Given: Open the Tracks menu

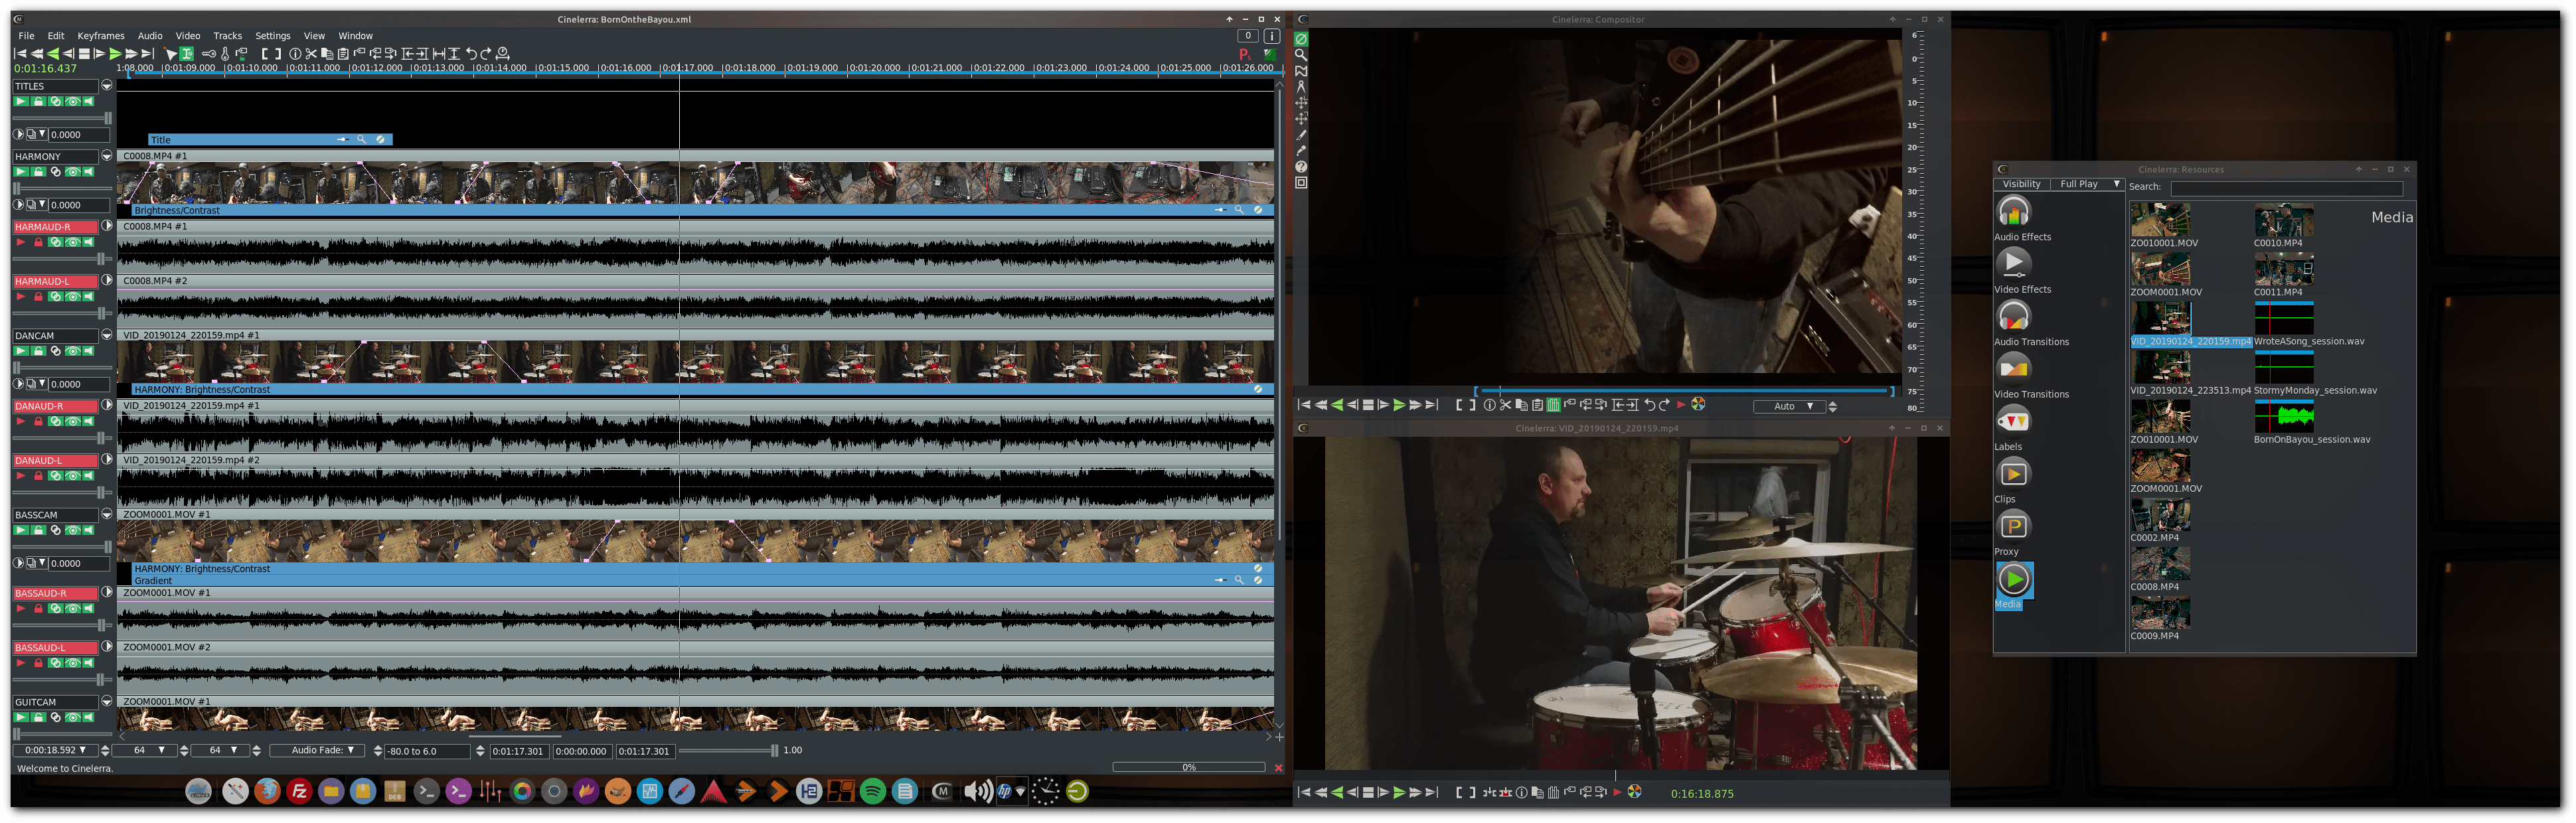Looking at the screenshot, I should point(227,36).
